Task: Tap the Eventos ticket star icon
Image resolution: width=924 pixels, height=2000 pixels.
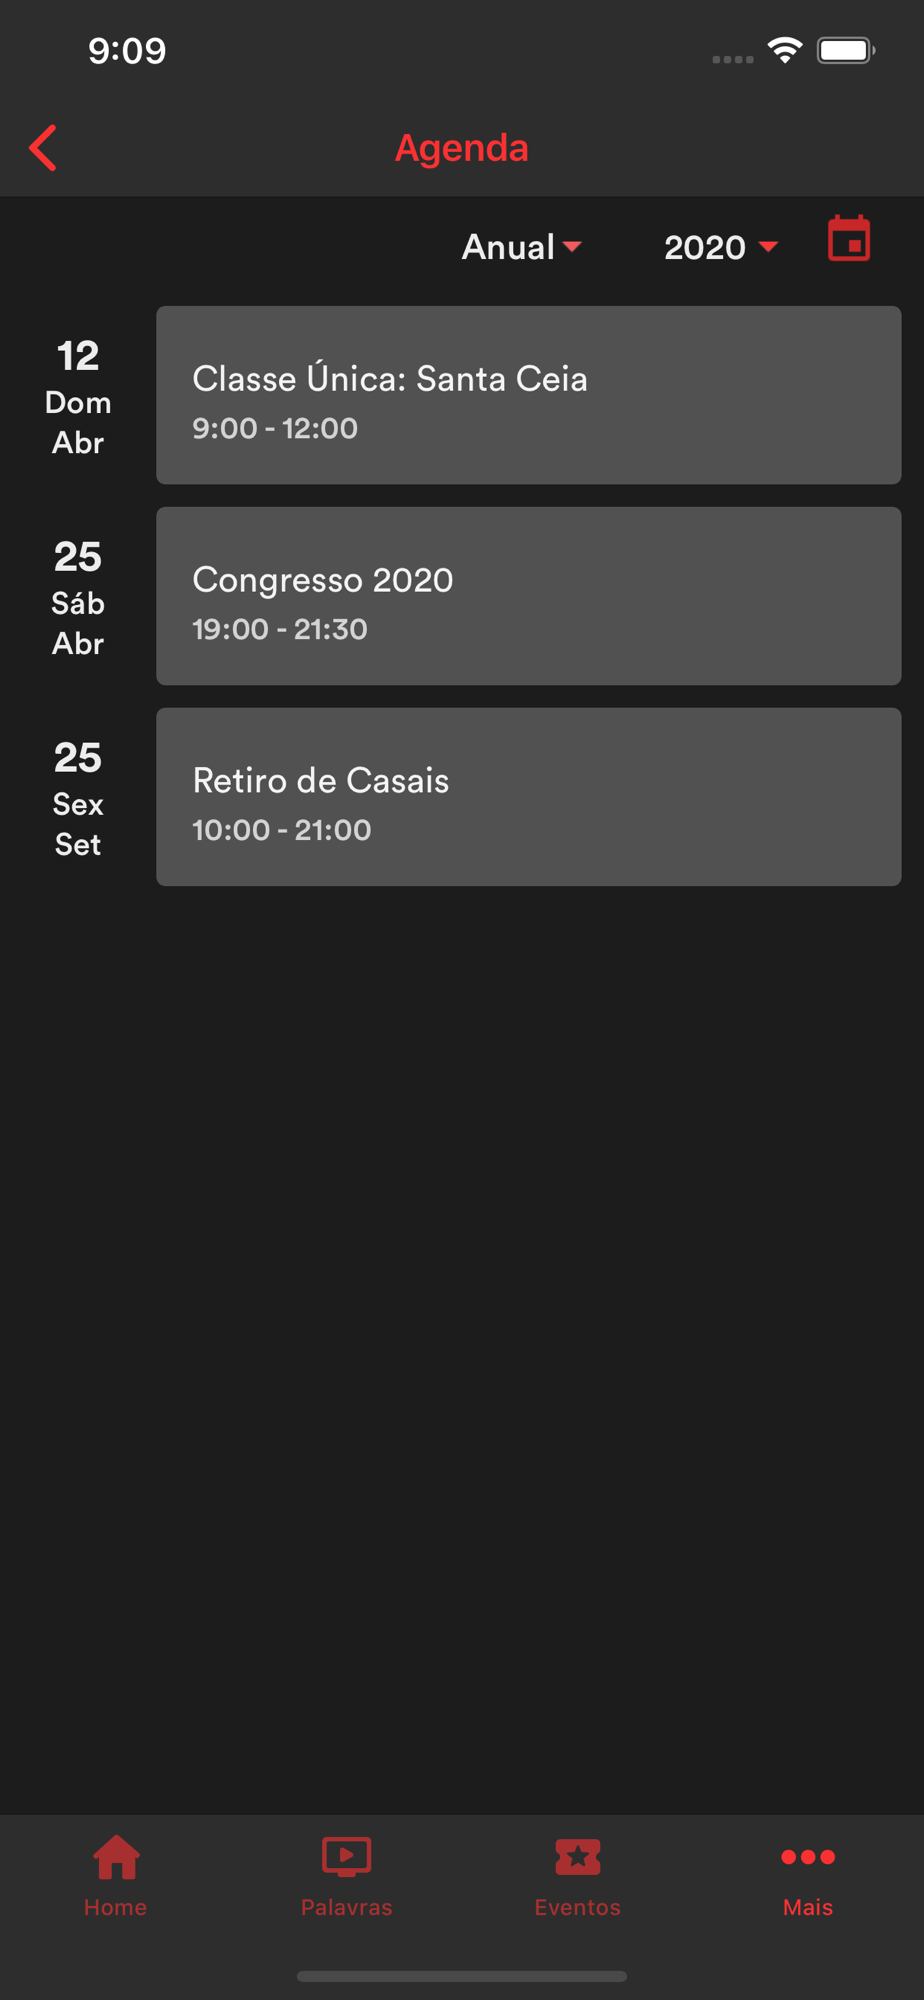Action: (577, 1858)
